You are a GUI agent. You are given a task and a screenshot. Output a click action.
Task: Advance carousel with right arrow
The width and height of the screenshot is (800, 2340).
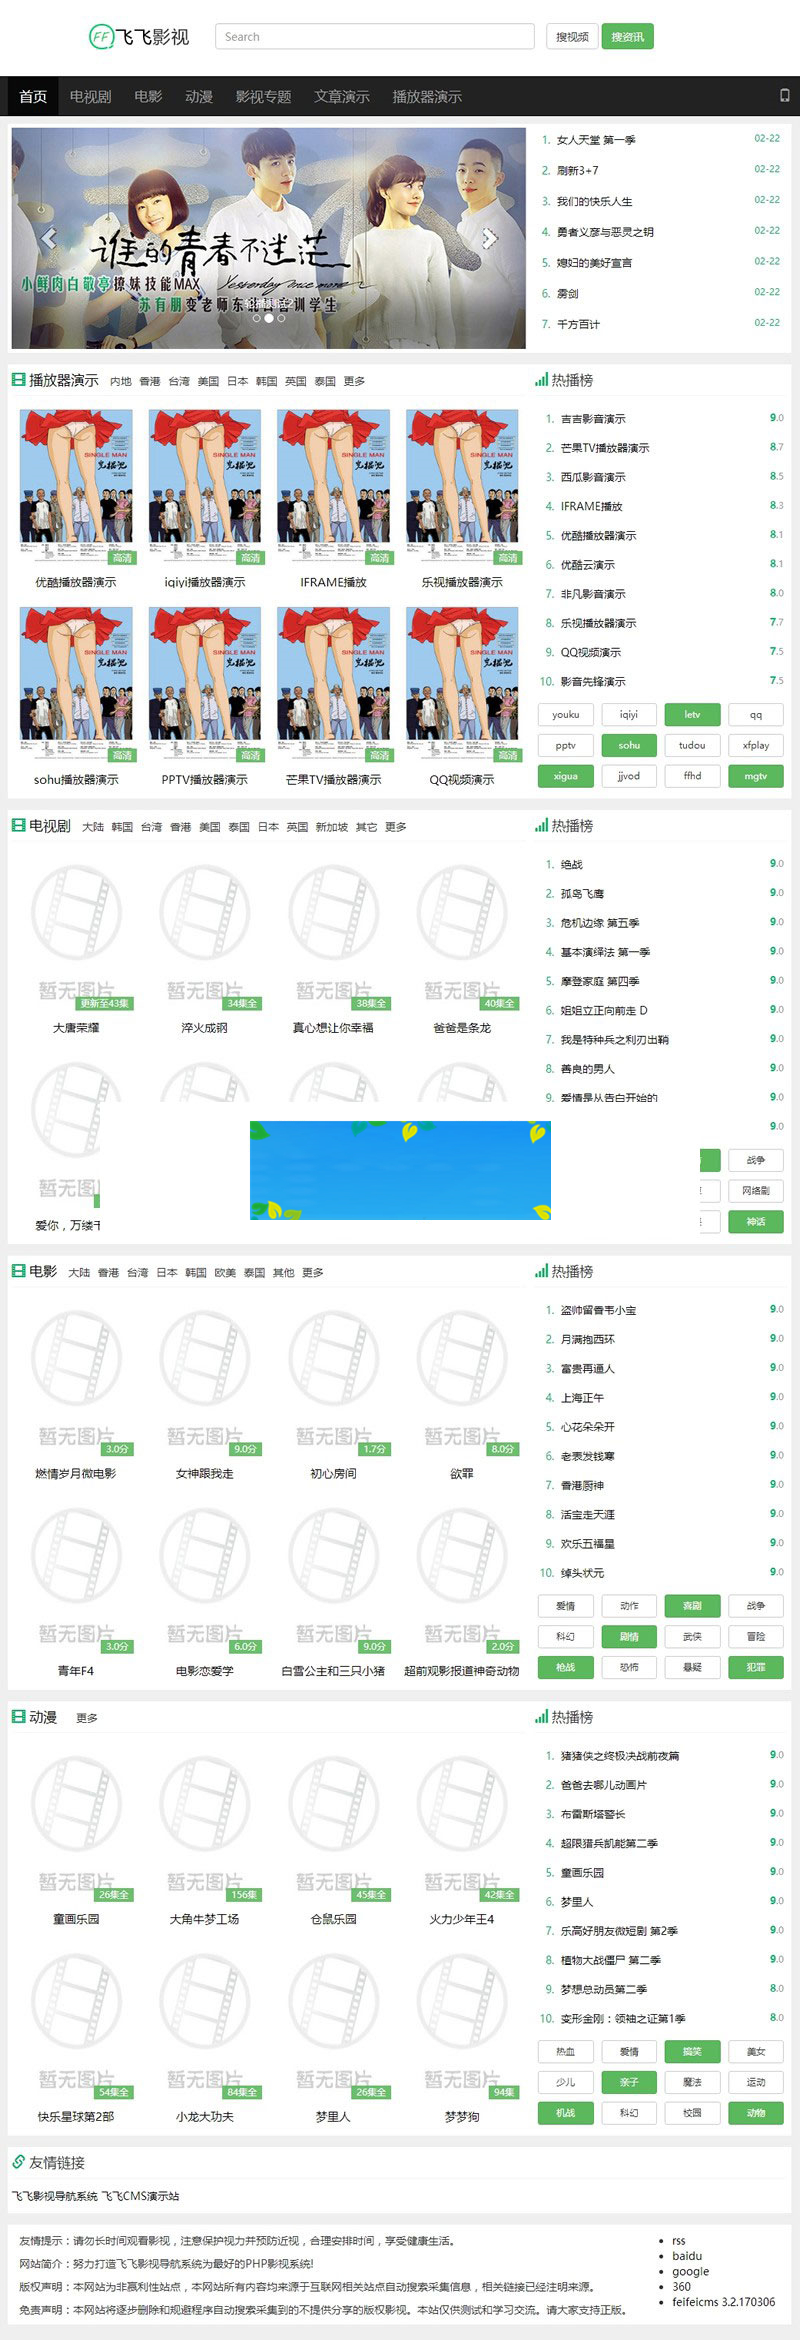tap(489, 238)
